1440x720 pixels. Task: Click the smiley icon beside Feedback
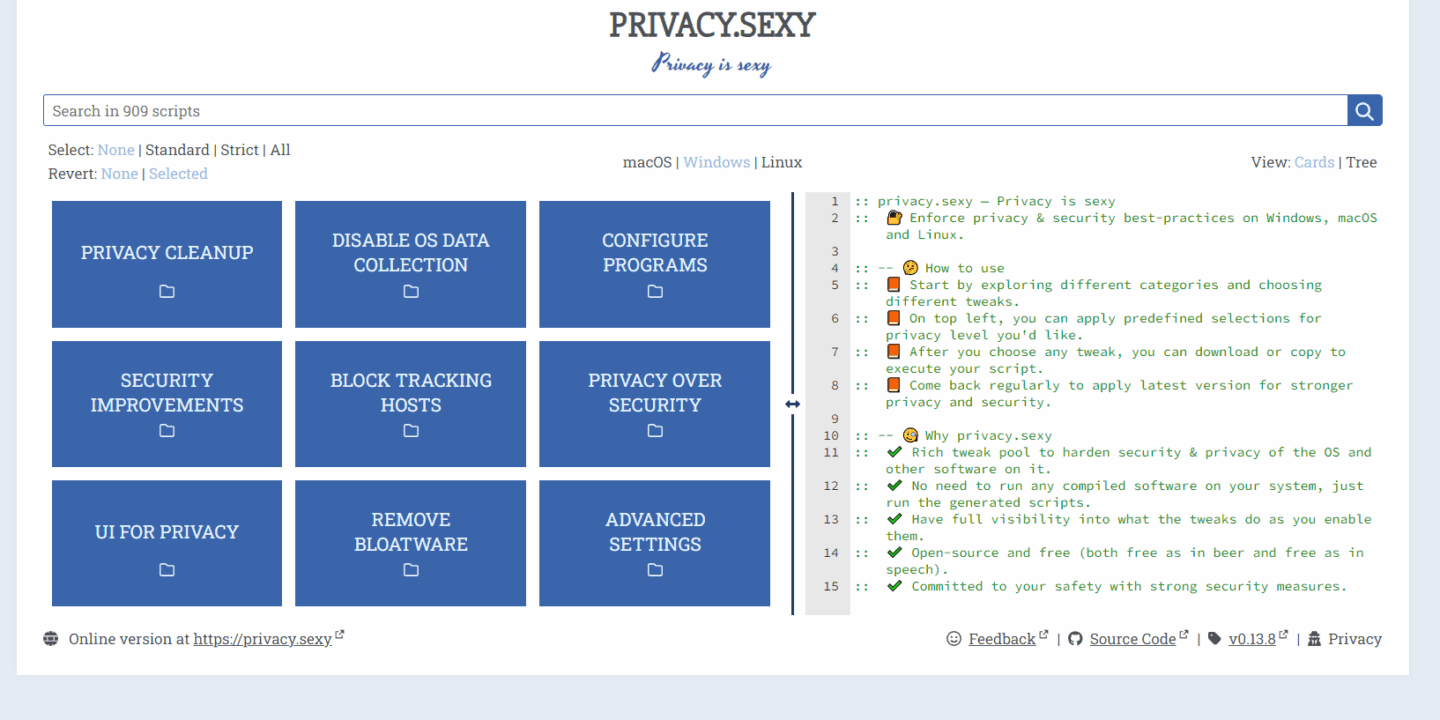click(954, 638)
